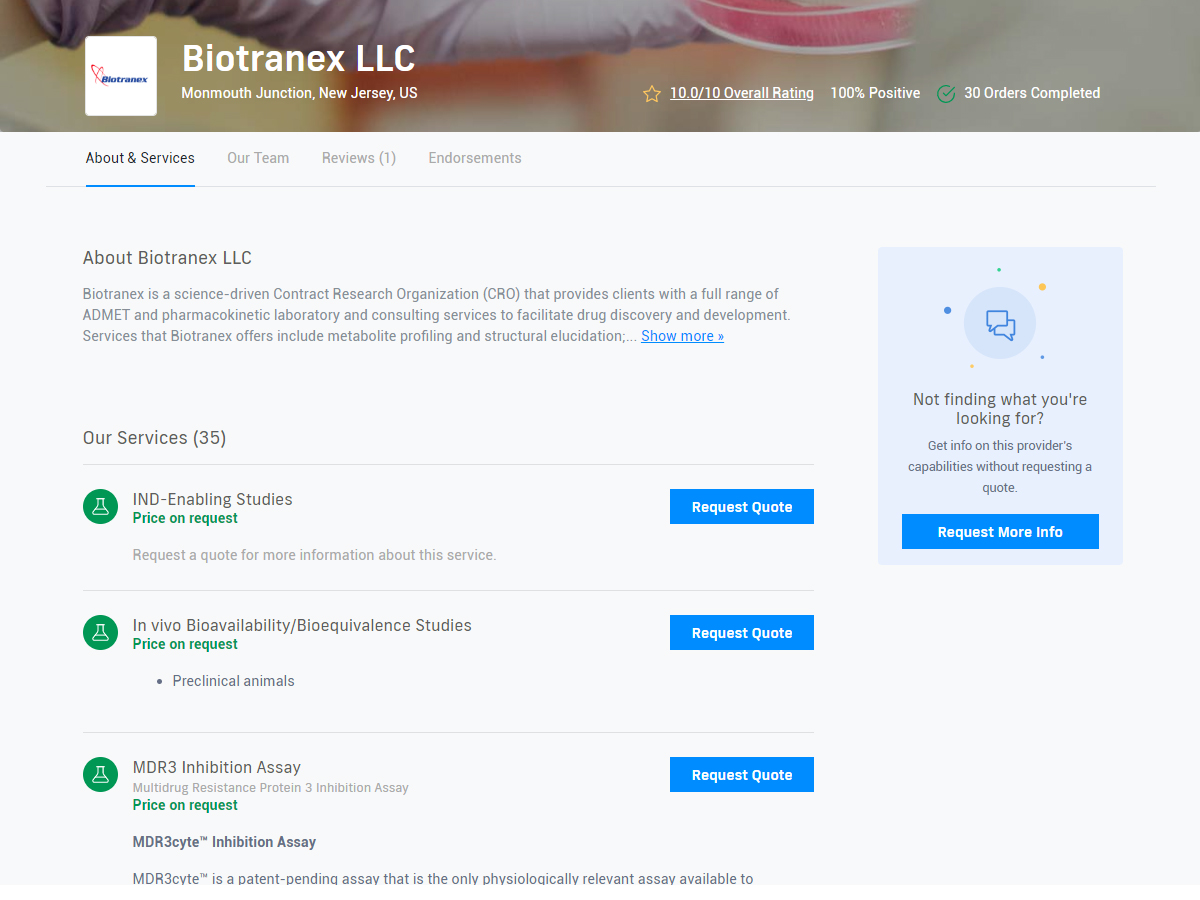The width and height of the screenshot is (1200, 900).
Task: Request quote for MDR3 Inhibition Assay
Action: tap(741, 775)
